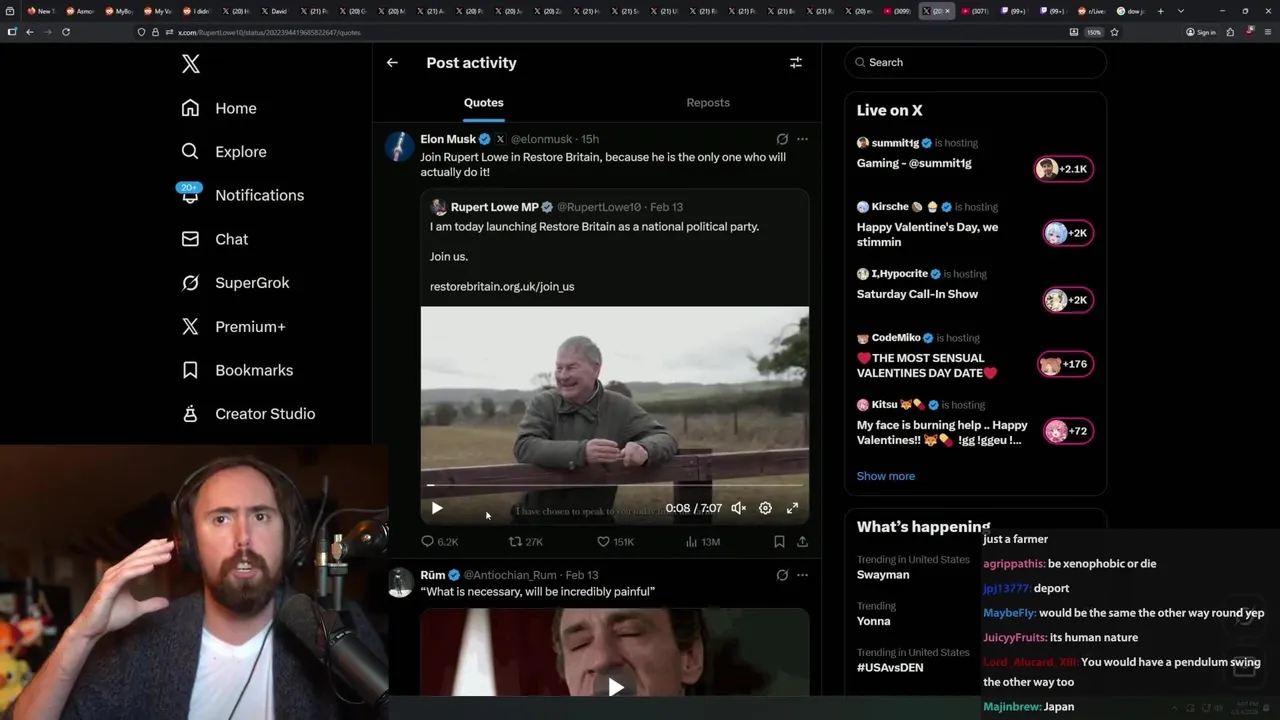
Task: Open Bookmarks
Action: pos(237,370)
